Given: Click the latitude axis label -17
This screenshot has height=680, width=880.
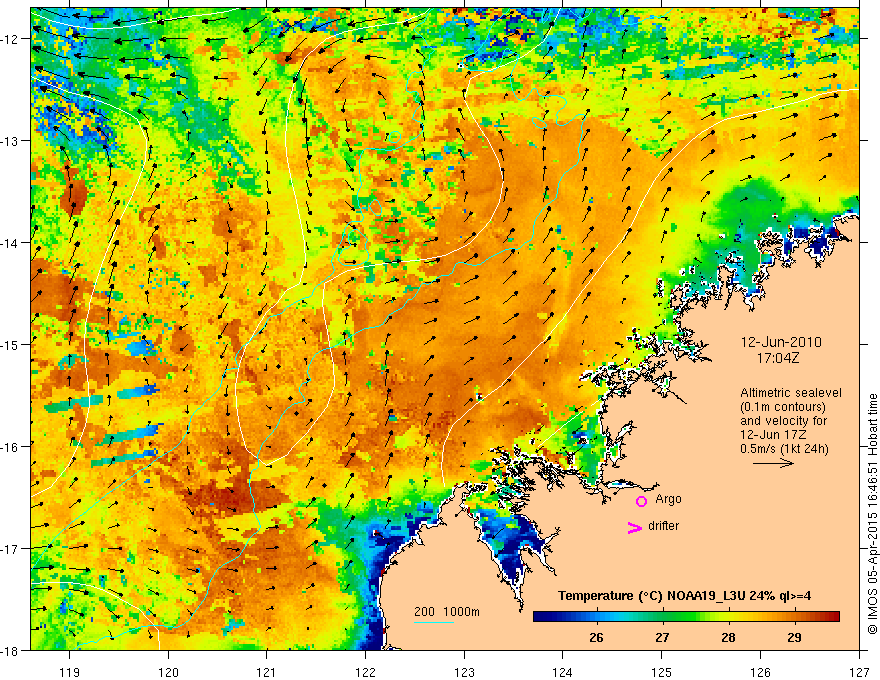Looking at the screenshot, I should coord(11,549).
